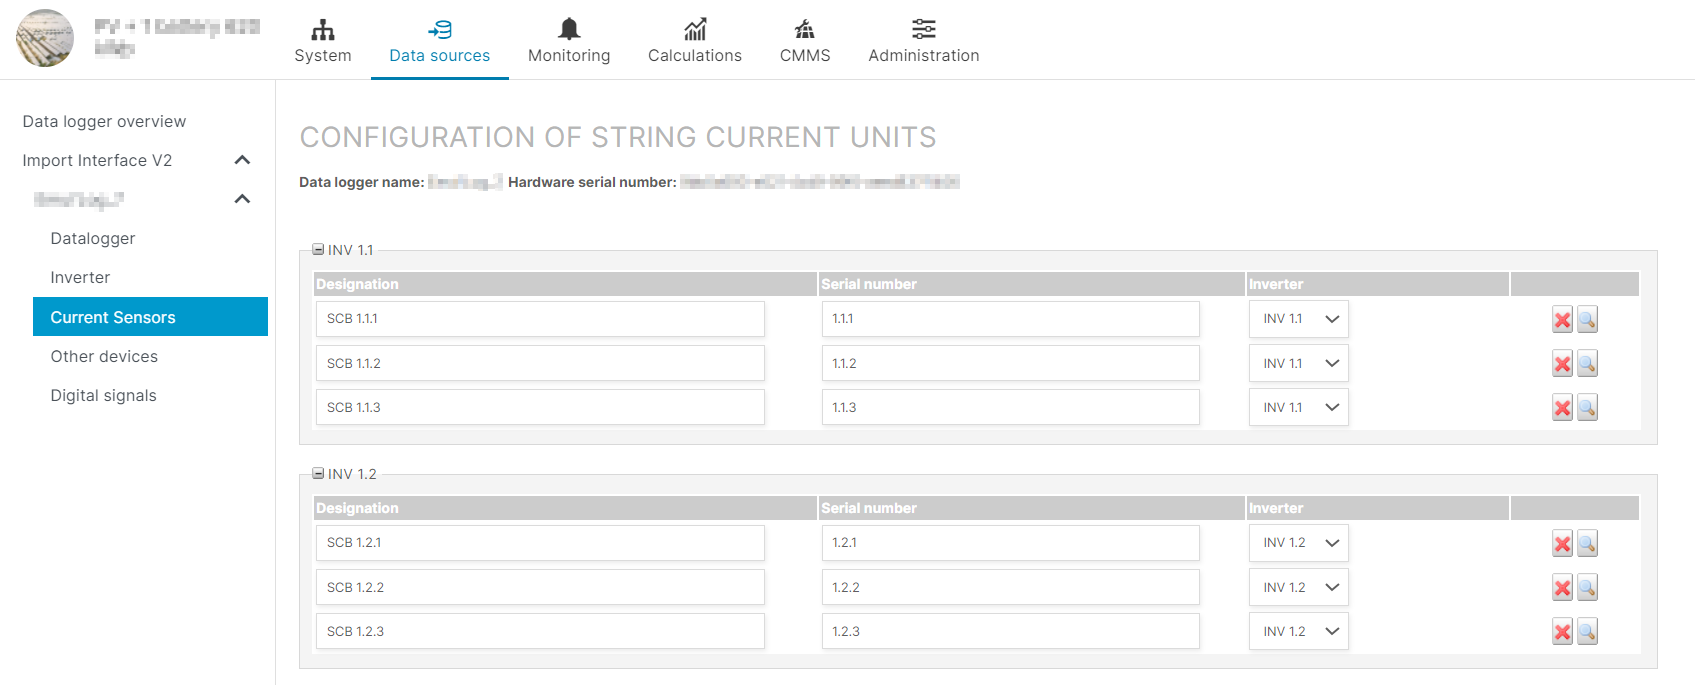Screen dimensions: 1695x685
Task: Edit designation field SCB 1.2.3
Action: pyautogui.click(x=540, y=631)
